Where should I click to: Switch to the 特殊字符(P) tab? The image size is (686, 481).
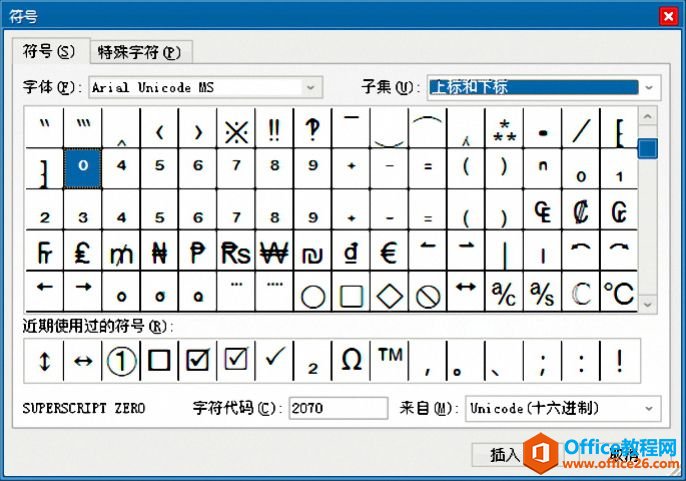pos(139,53)
